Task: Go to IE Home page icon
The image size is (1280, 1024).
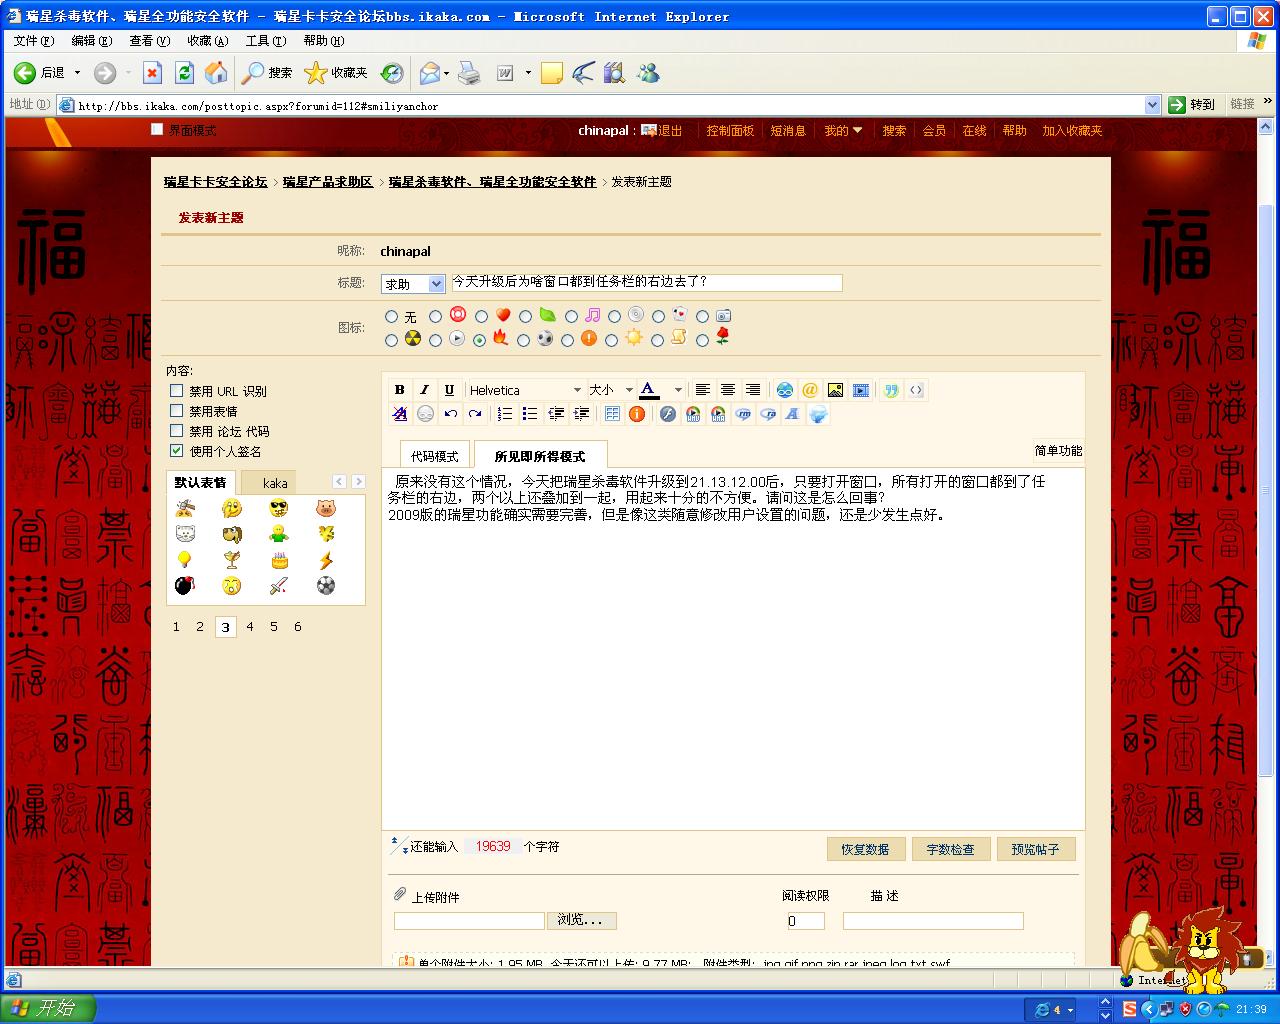Action: [215, 73]
